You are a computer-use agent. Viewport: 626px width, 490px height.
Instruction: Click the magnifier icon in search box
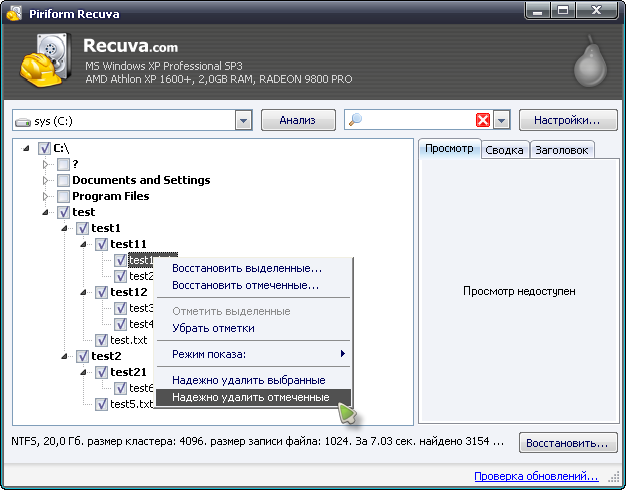coord(355,119)
